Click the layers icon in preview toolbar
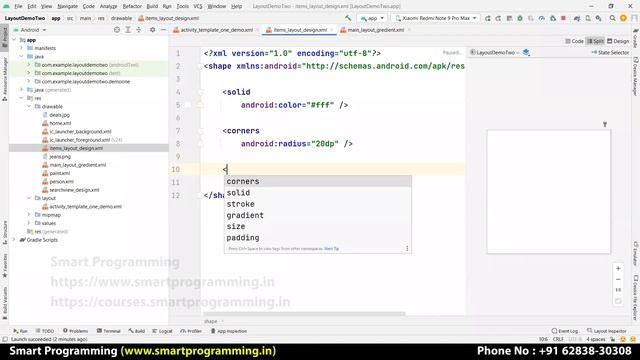Viewport: 640px width, 360px height. pos(526,52)
